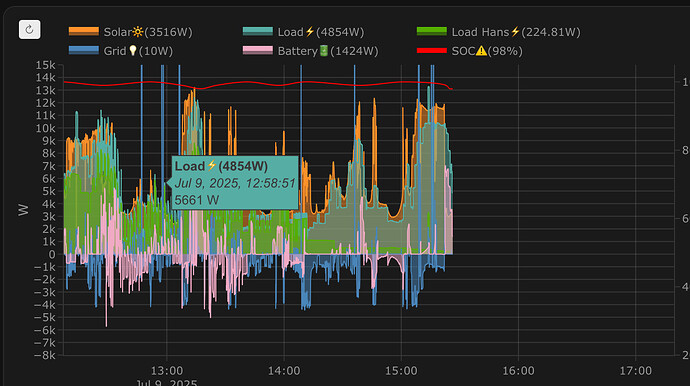Viewport: 690px width, 386px height.
Task: Toggle the SOC (98%) legend entry
Action: [470, 51]
